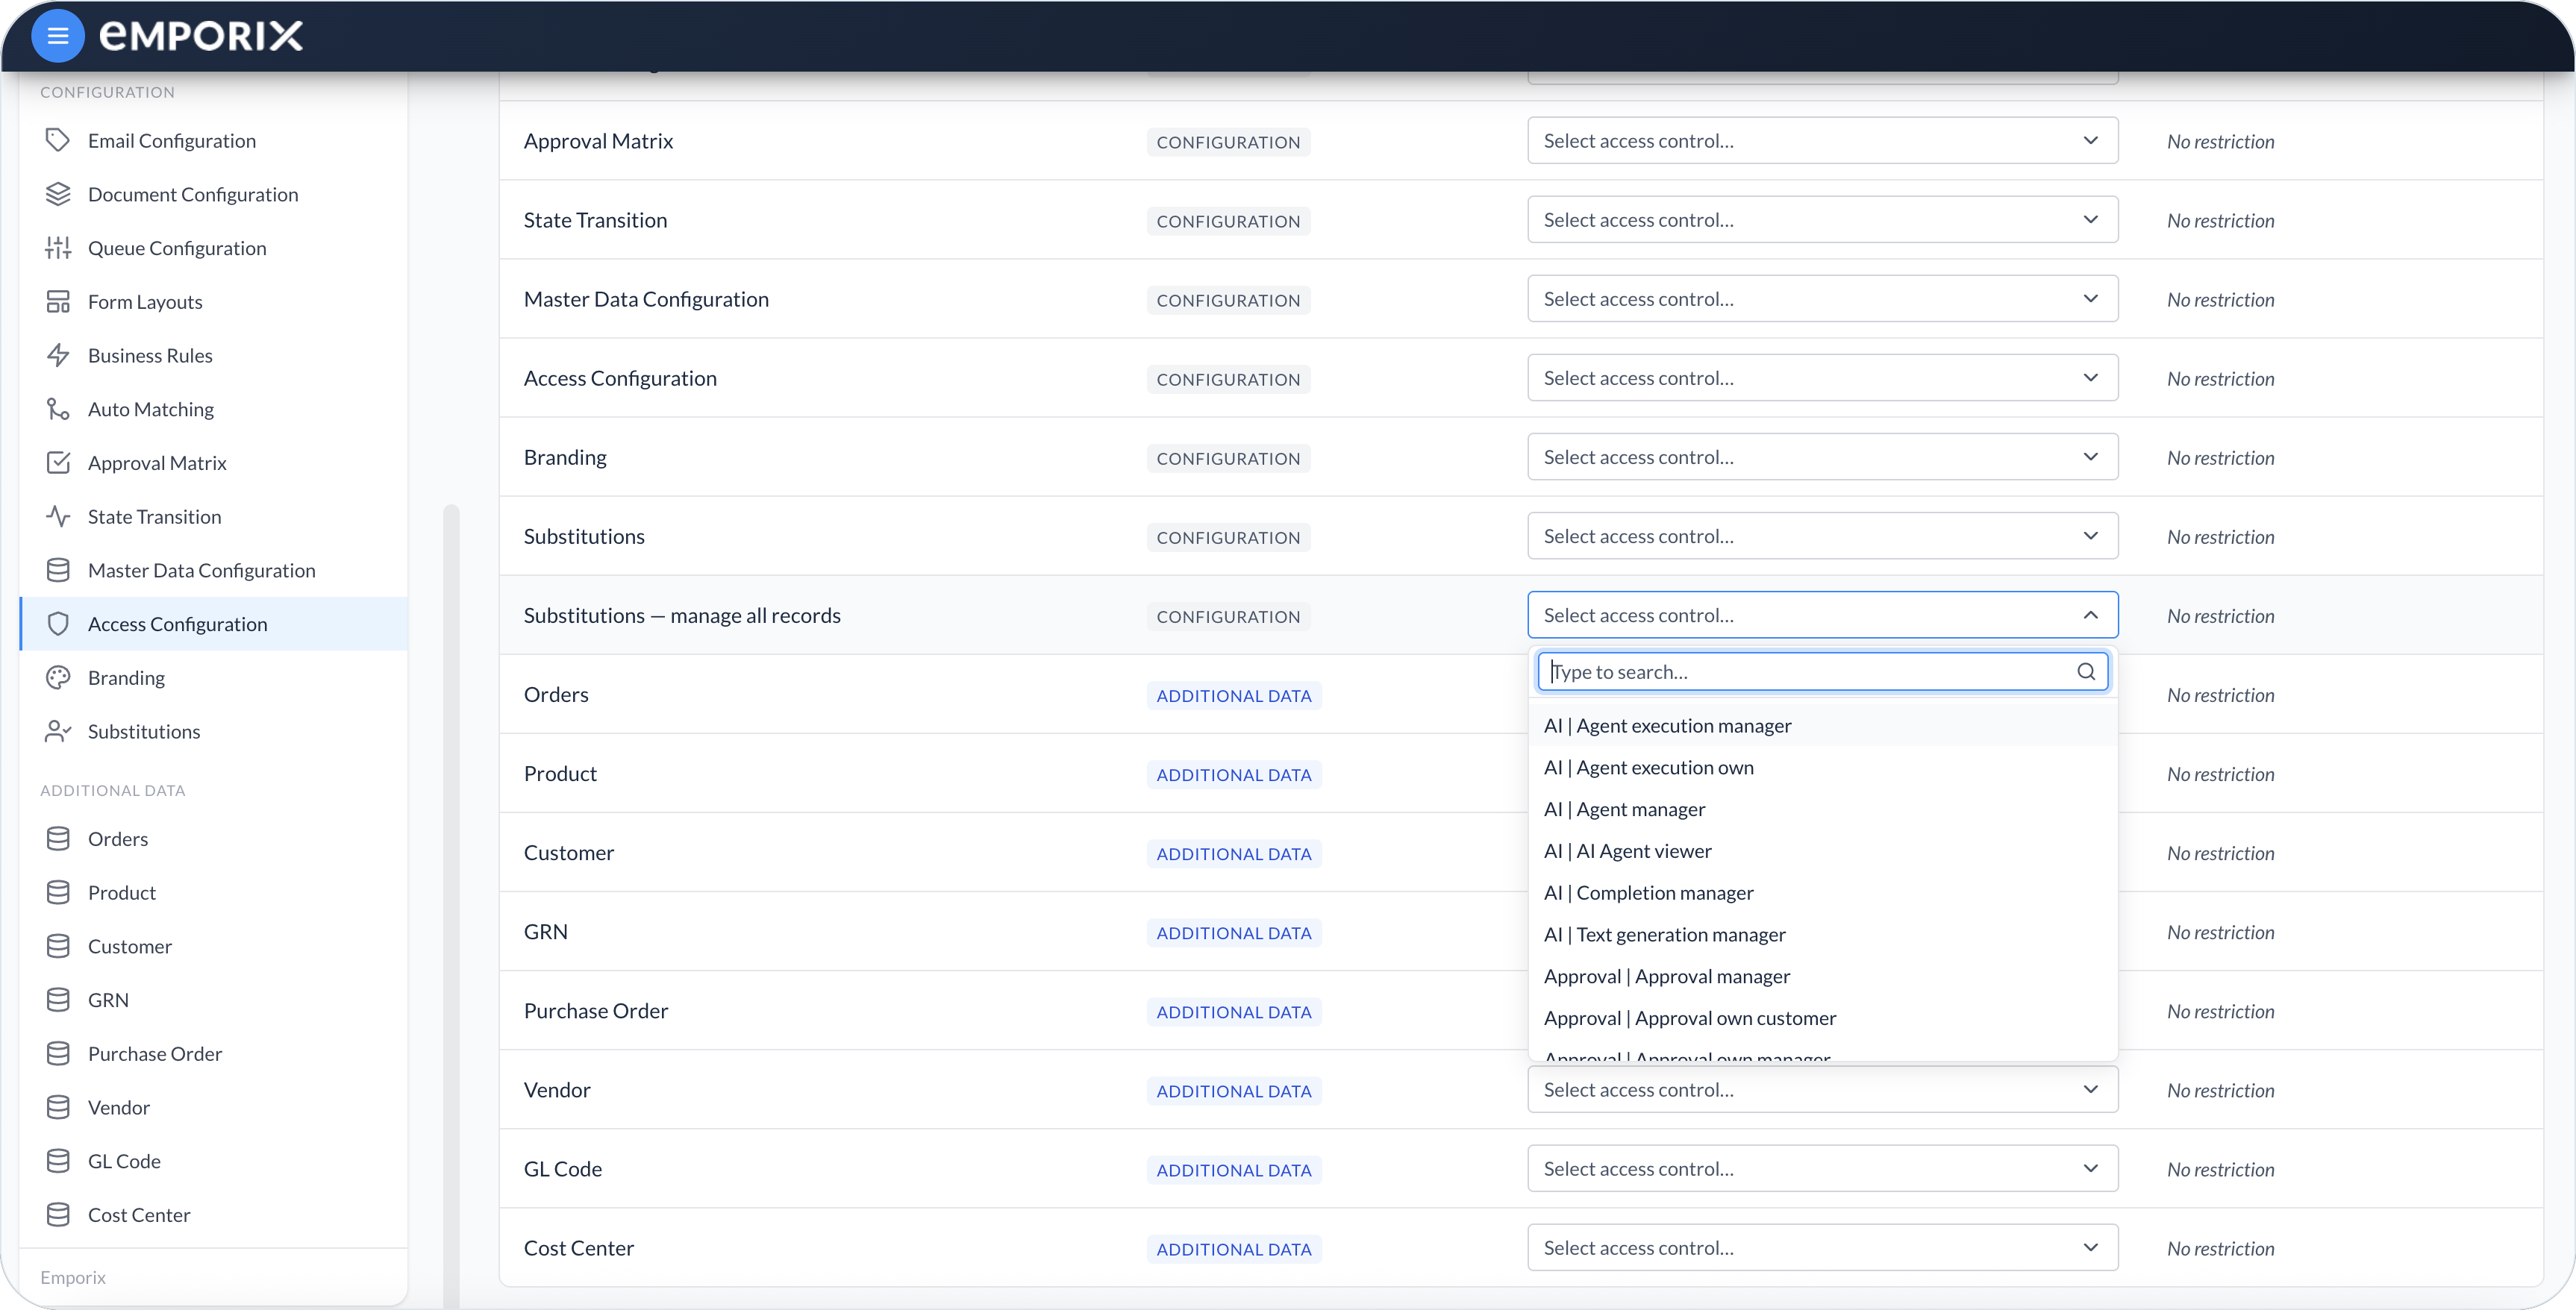Click Substitutions — manage all records row label
The image size is (2576, 1310).
point(682,615)
